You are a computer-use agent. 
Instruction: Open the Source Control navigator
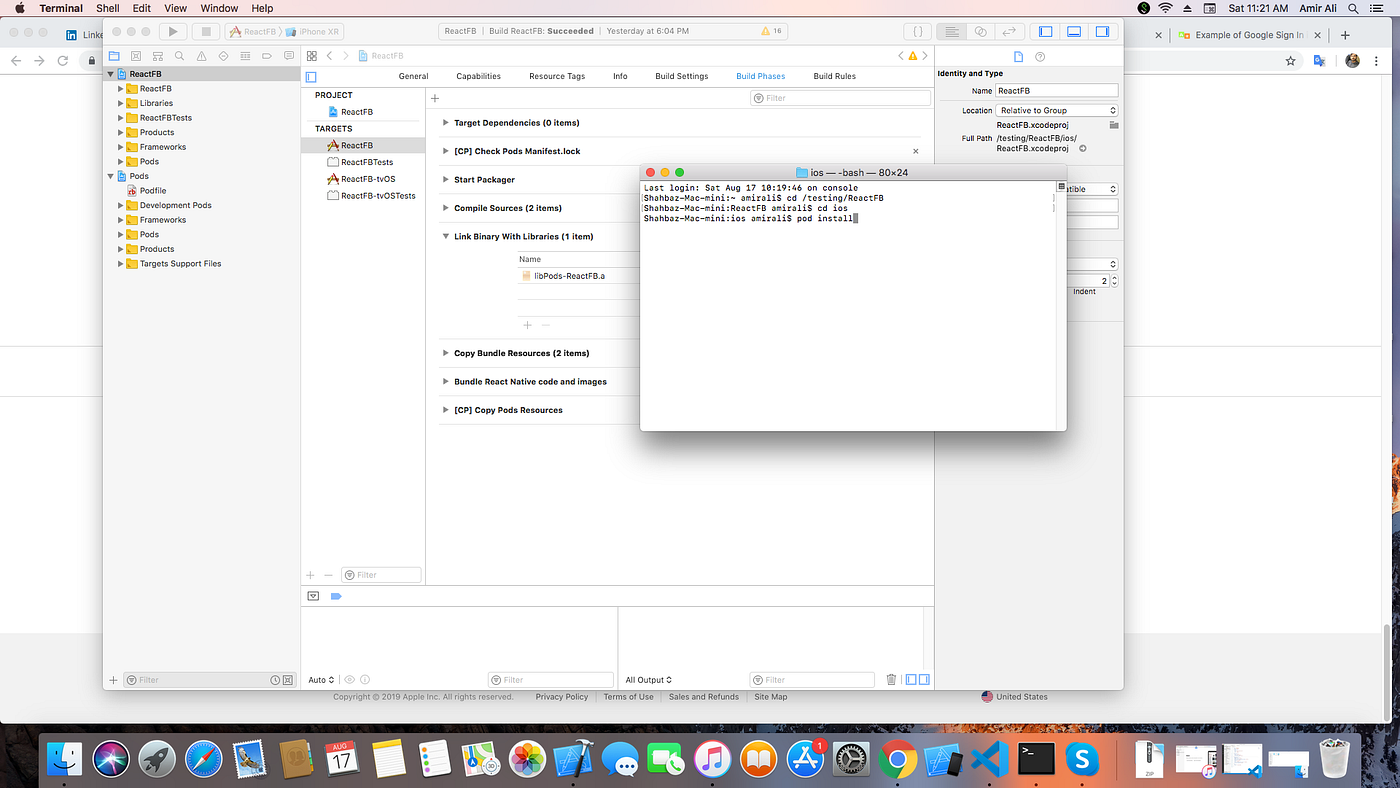(x=136, y=56)
